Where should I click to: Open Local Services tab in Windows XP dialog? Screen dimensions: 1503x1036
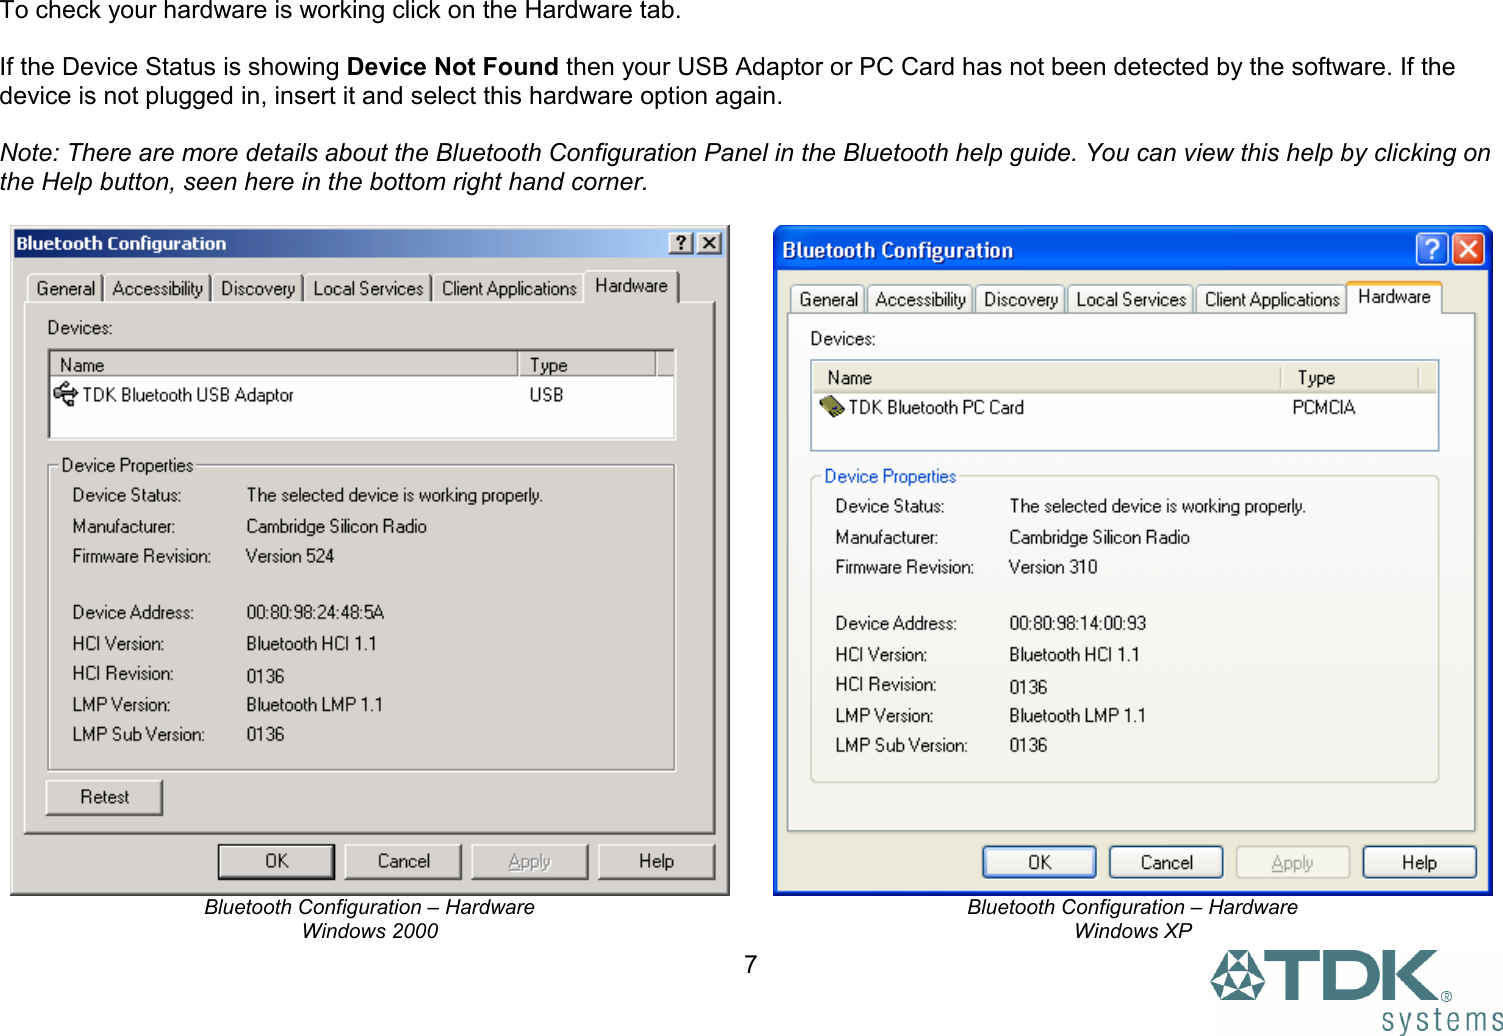coord(1131,299)
